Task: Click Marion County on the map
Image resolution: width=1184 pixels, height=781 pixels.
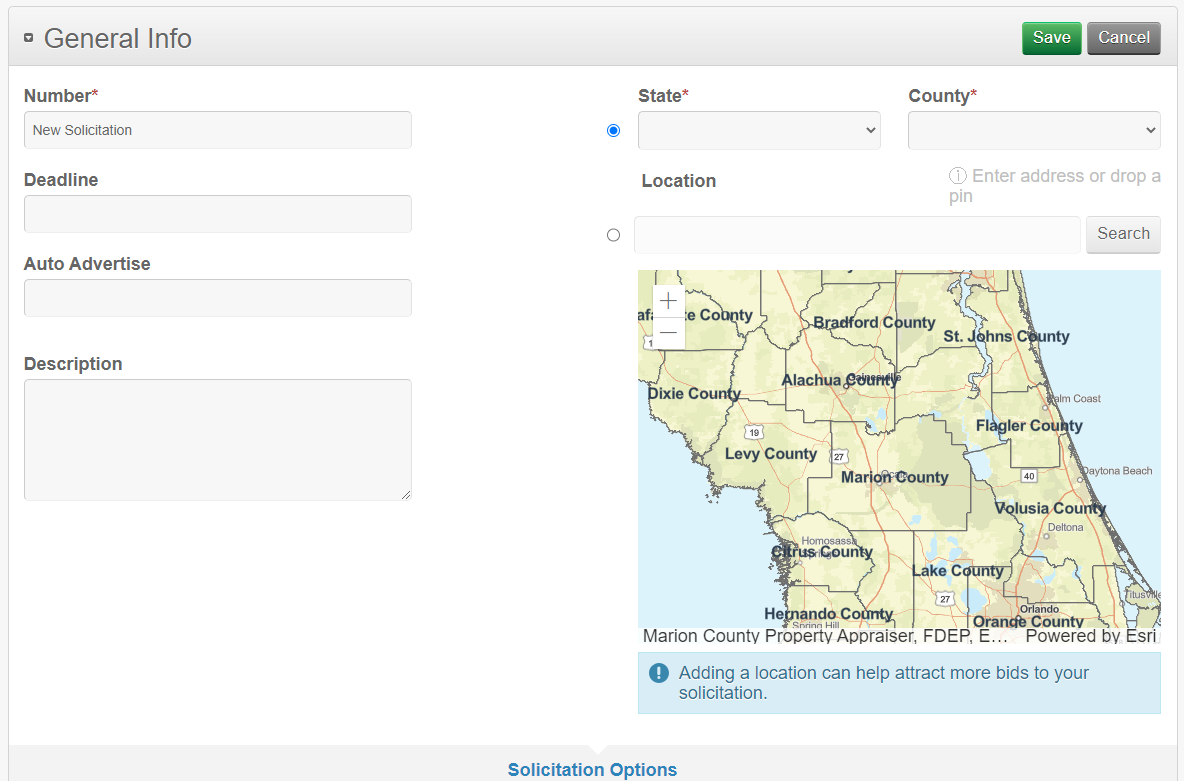Action: [x=894, y=478]
